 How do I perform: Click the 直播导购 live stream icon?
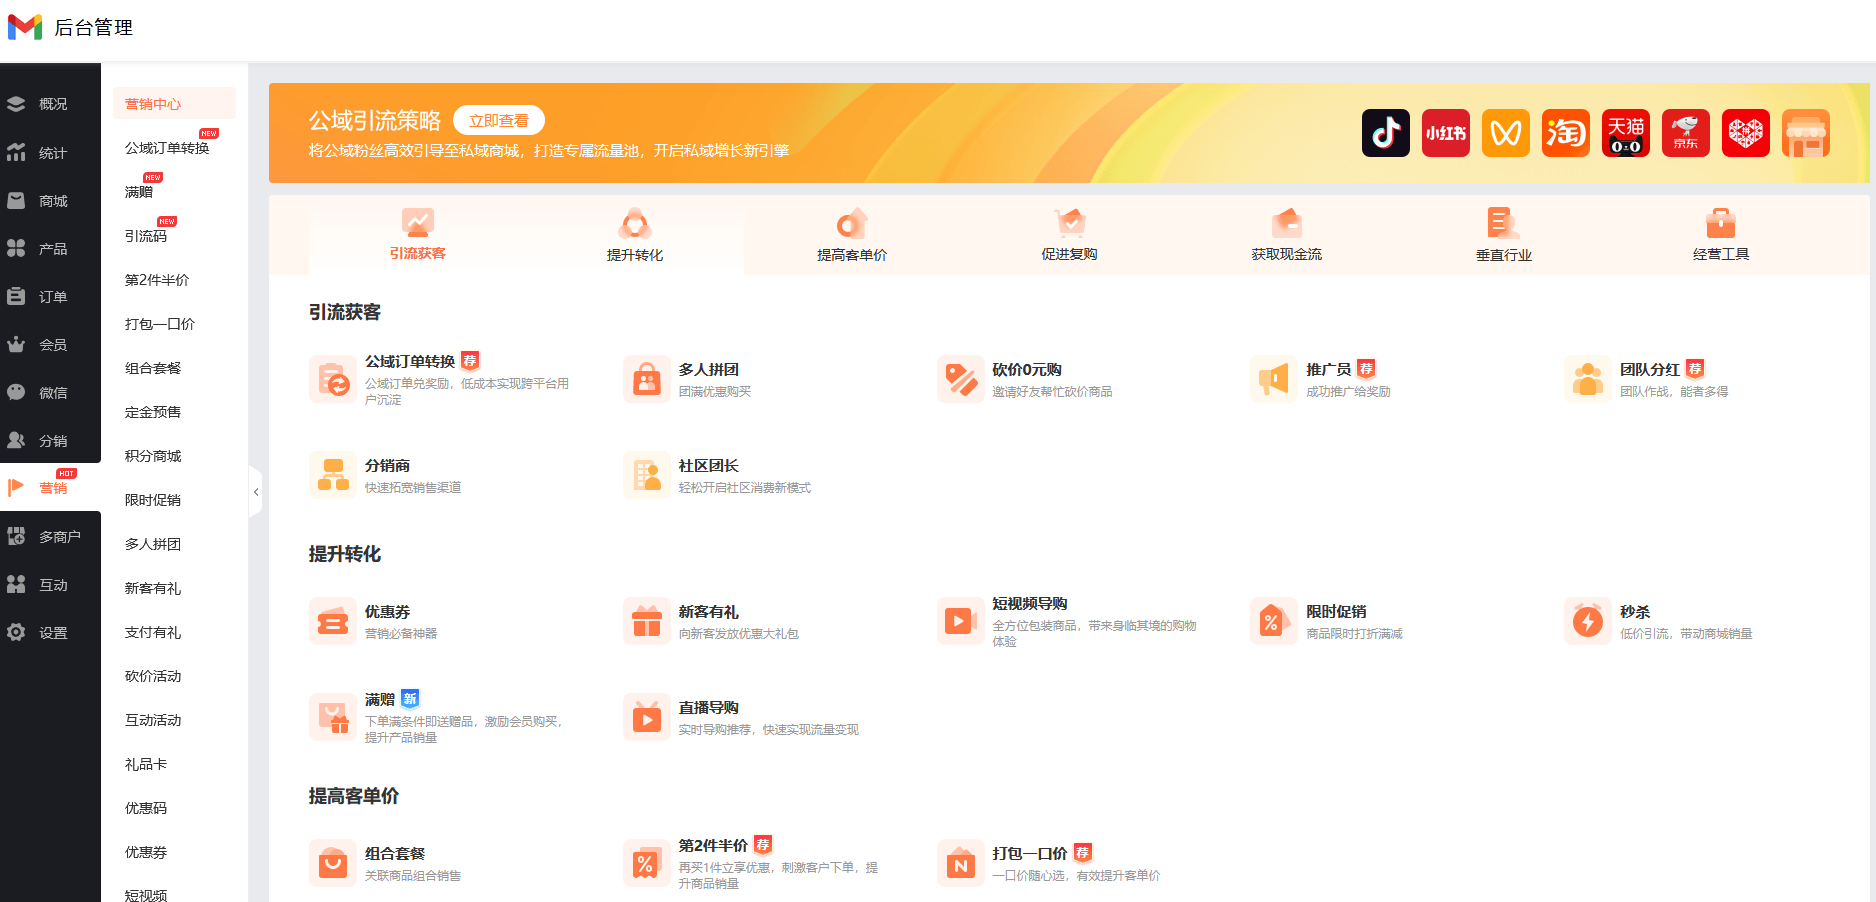[x=646, y=718]
